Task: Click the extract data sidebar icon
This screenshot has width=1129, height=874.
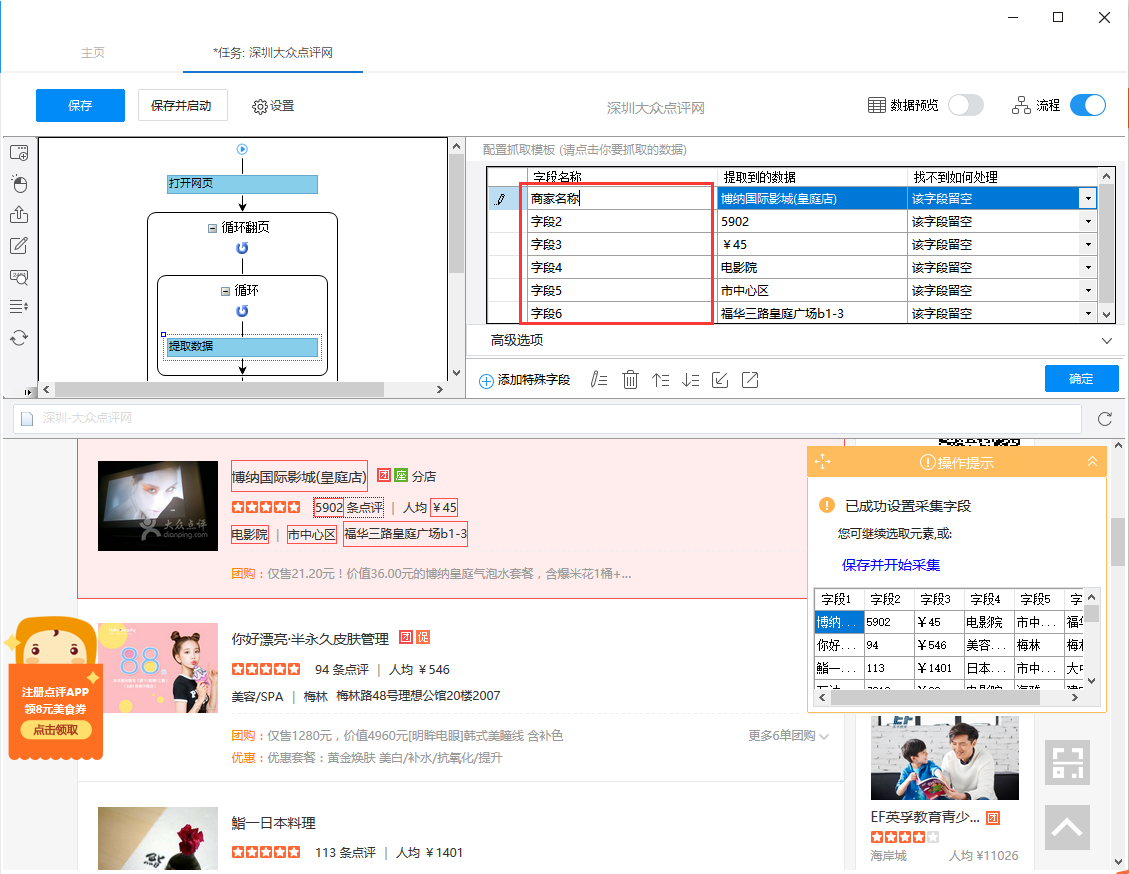Action: (19, 215)
